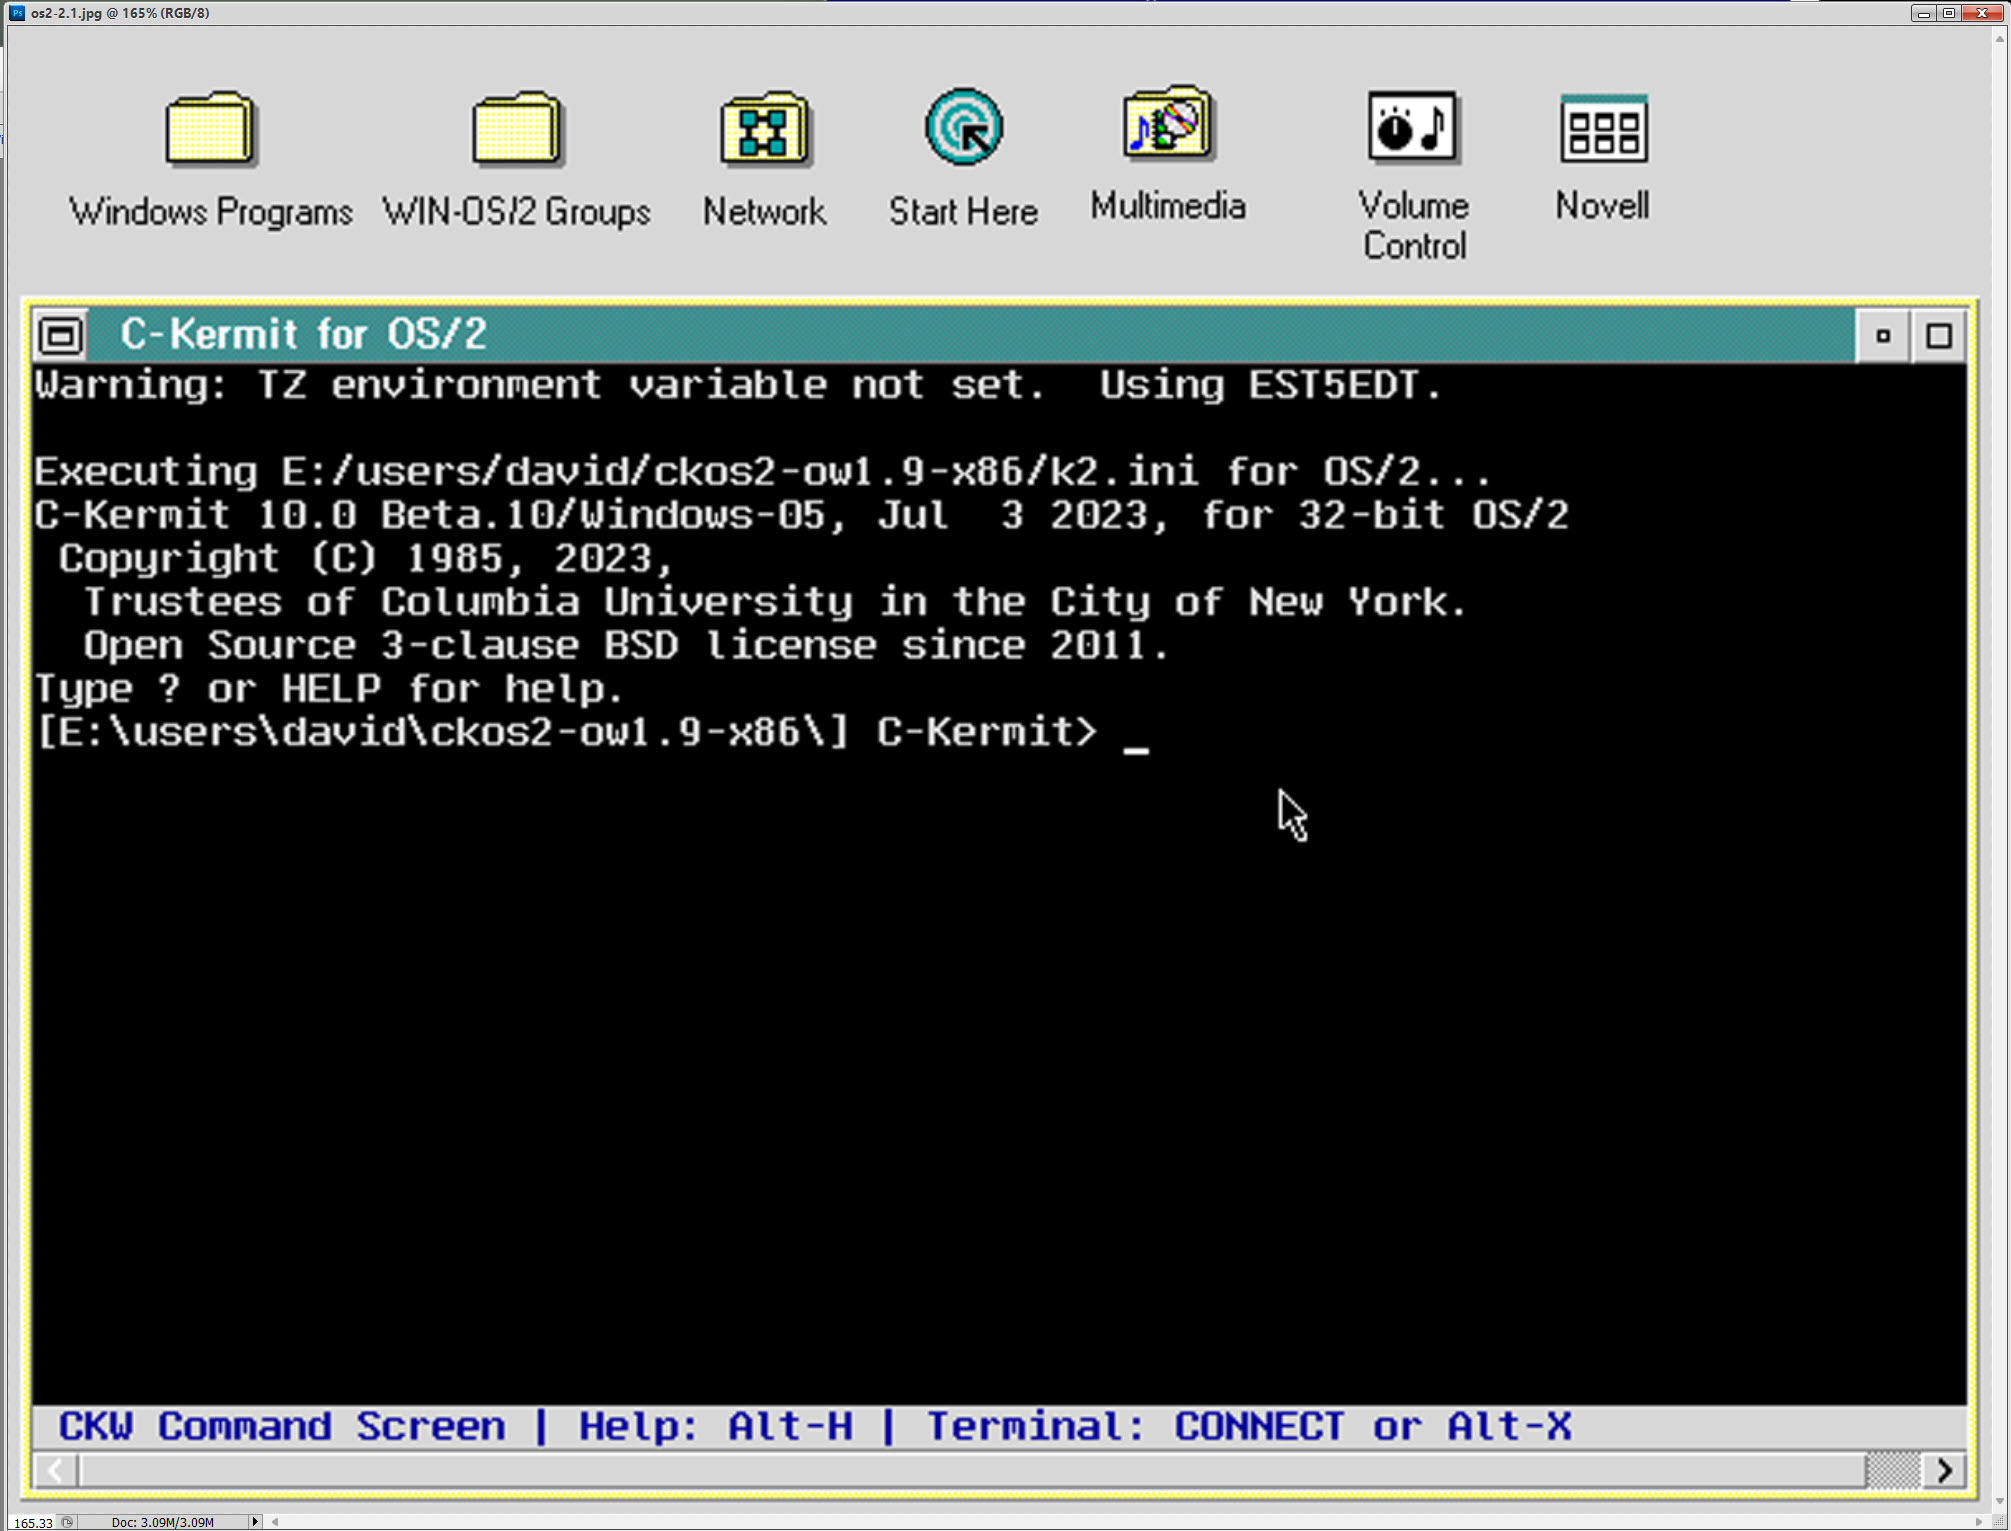Open the WIN-OS/2 Groups folder icon
Screen dimensions: 2011x1531
(x=517, y=129)
